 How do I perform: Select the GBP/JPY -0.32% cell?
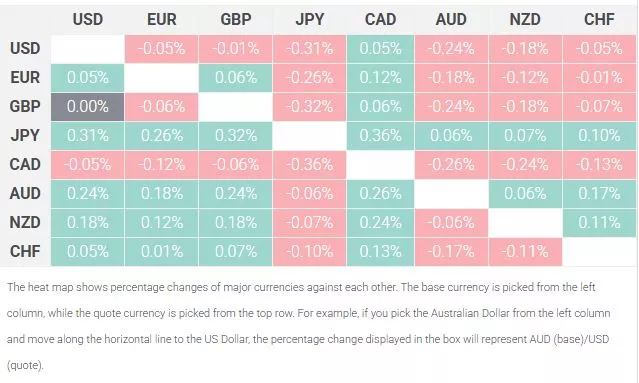[x=310, y=107]
